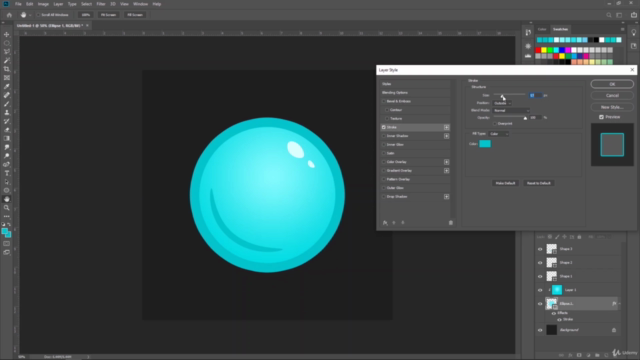Viewport: 640px width, 360px height.
Task: Add another Gradient Overlay with plus button
Action: (447, 171)
